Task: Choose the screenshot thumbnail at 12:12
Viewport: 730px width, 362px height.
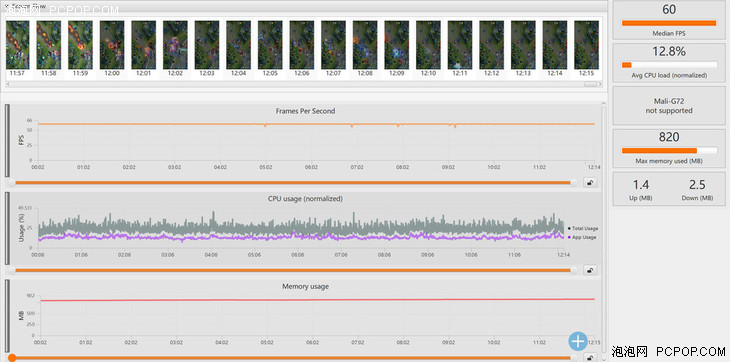Action: [492, 45]
